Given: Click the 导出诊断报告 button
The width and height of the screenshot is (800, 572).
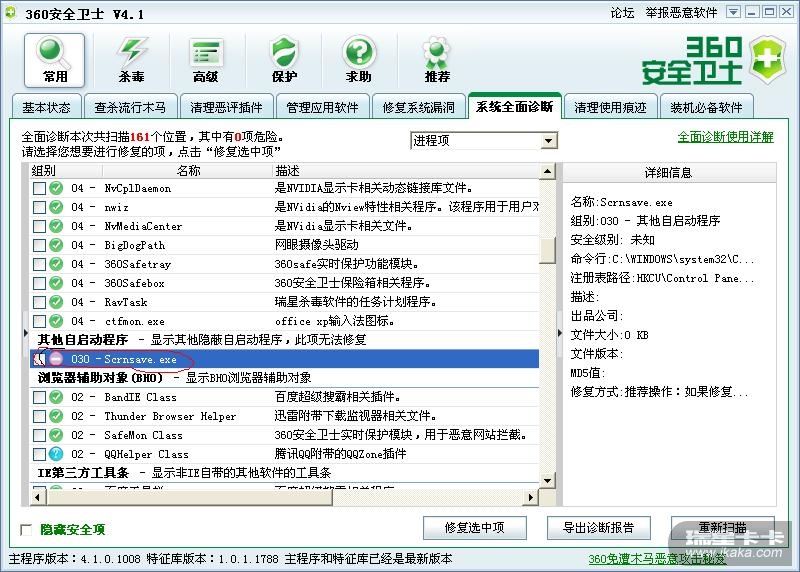Looking at the screenshot, I should click(598, 528).
